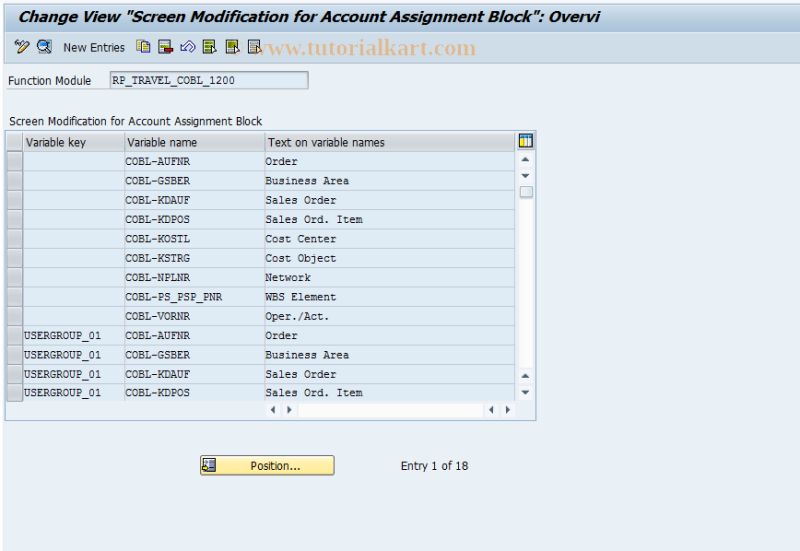This screenshot has width=800, height=551.
Task: Click the bottom page-up arrow of the vertical scrollbar
Action: click(526, 375)
